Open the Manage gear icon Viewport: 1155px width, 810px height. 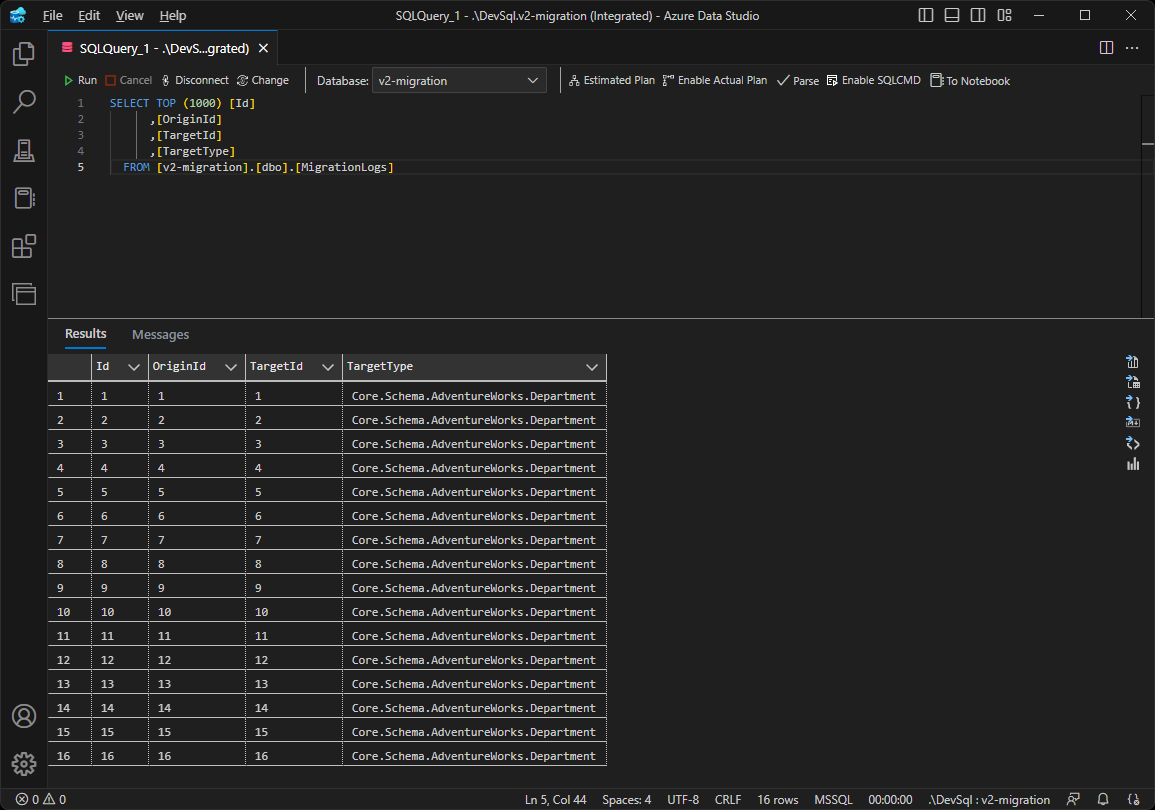pyautogui.click(x=24, y=764)
